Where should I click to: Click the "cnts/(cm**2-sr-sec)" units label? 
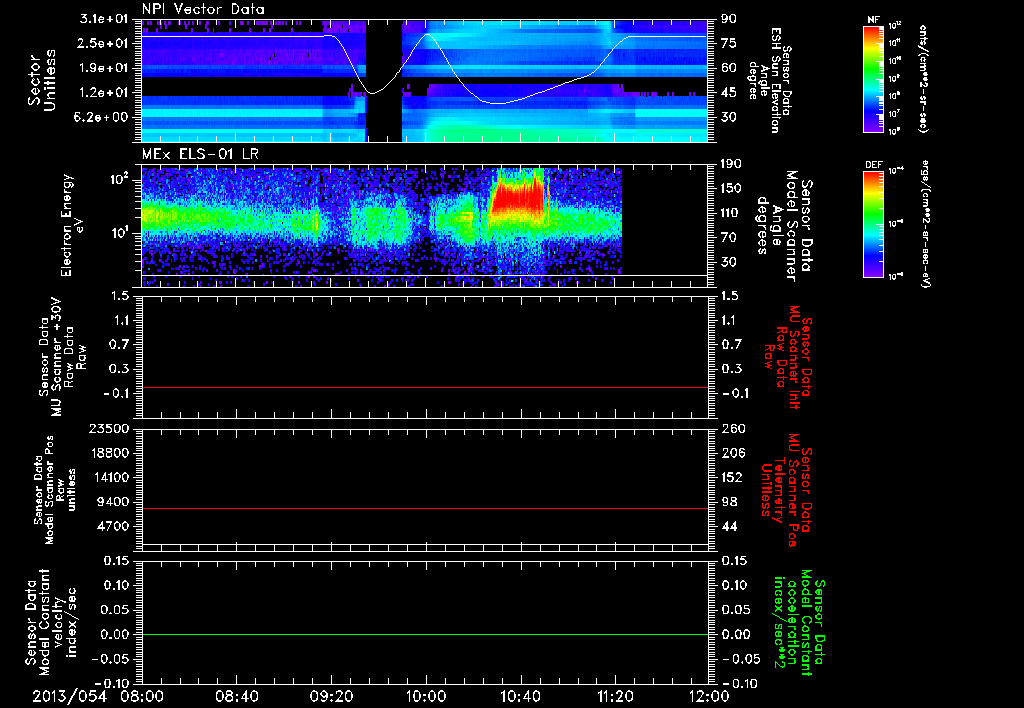pyautogui.click(x=923, y=78)
